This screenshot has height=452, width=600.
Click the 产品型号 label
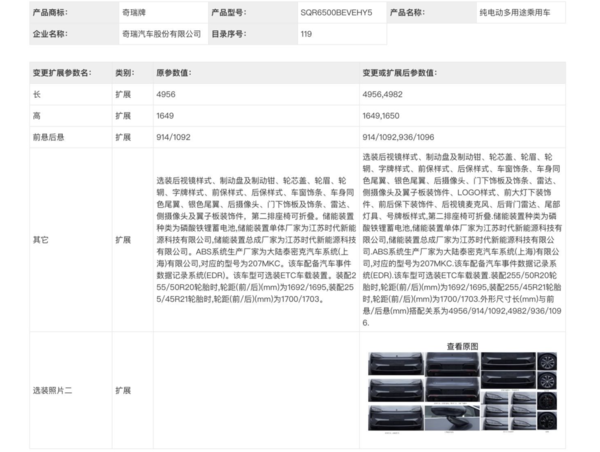[229, 13]
